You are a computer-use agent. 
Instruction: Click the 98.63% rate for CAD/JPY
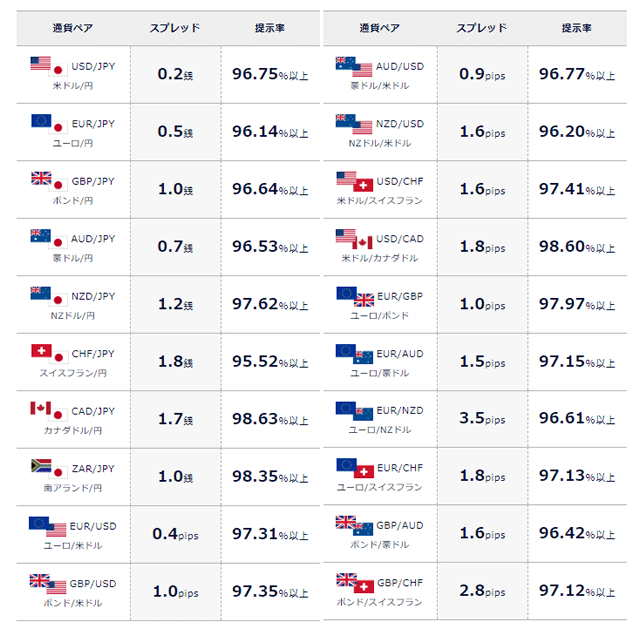(x=270, y=419)
